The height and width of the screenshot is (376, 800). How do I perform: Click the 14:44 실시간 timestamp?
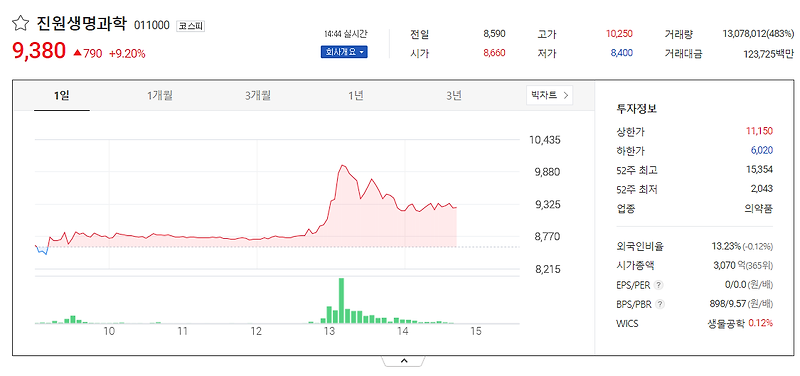[345, 34]
